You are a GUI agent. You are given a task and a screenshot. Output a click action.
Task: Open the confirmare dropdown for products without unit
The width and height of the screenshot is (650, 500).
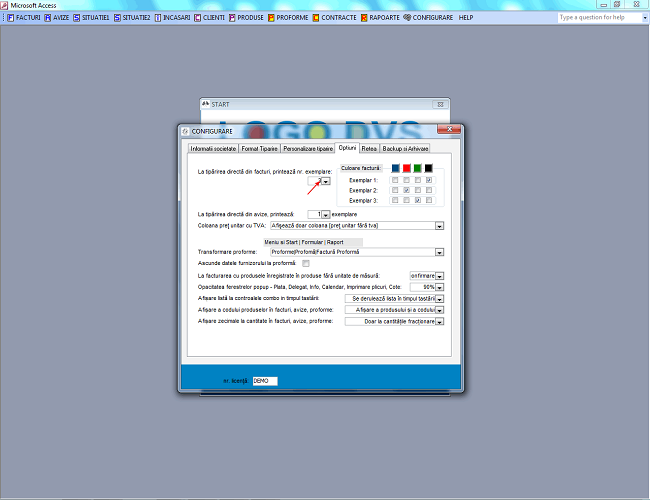[x=439, y=276]
